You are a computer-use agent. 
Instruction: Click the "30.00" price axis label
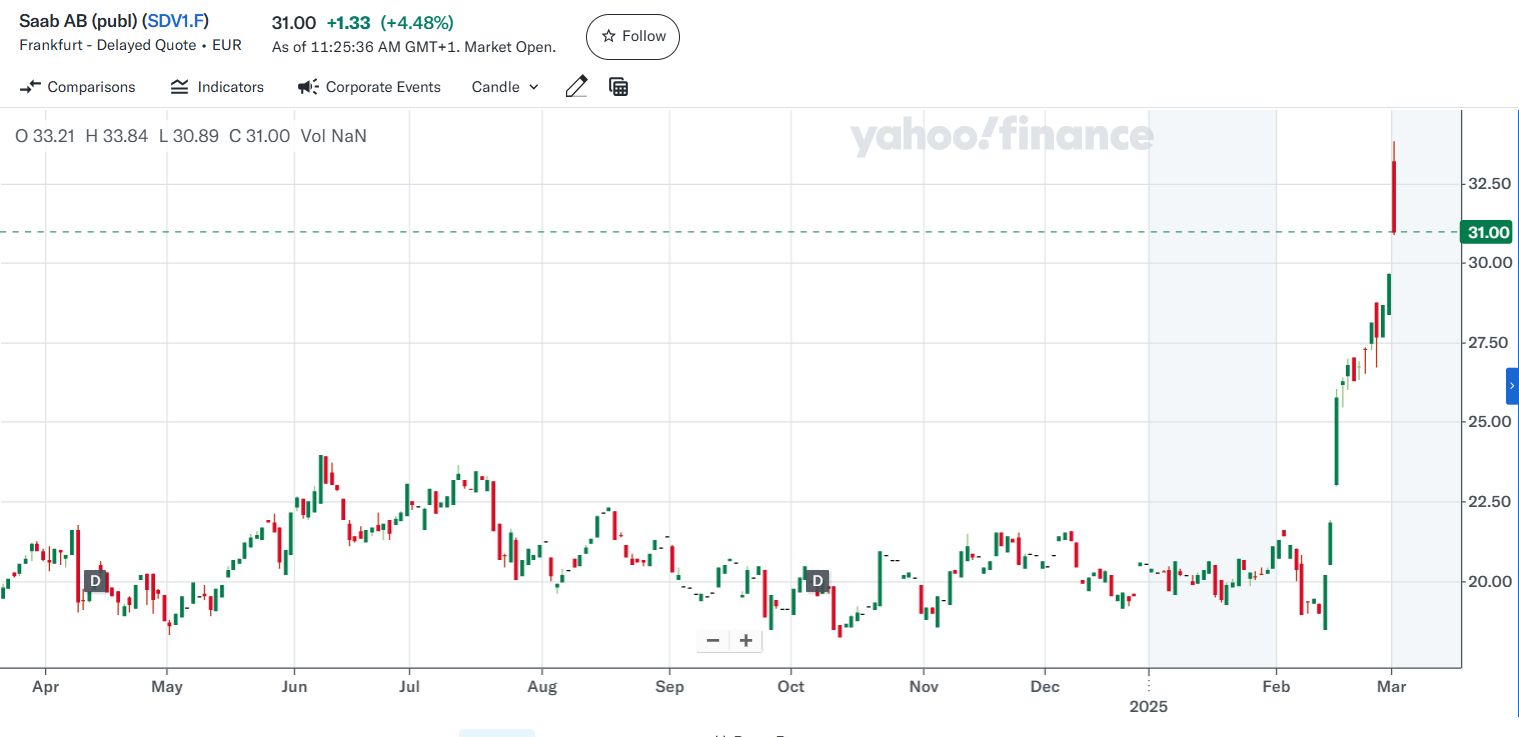(x=1489, y=263)
